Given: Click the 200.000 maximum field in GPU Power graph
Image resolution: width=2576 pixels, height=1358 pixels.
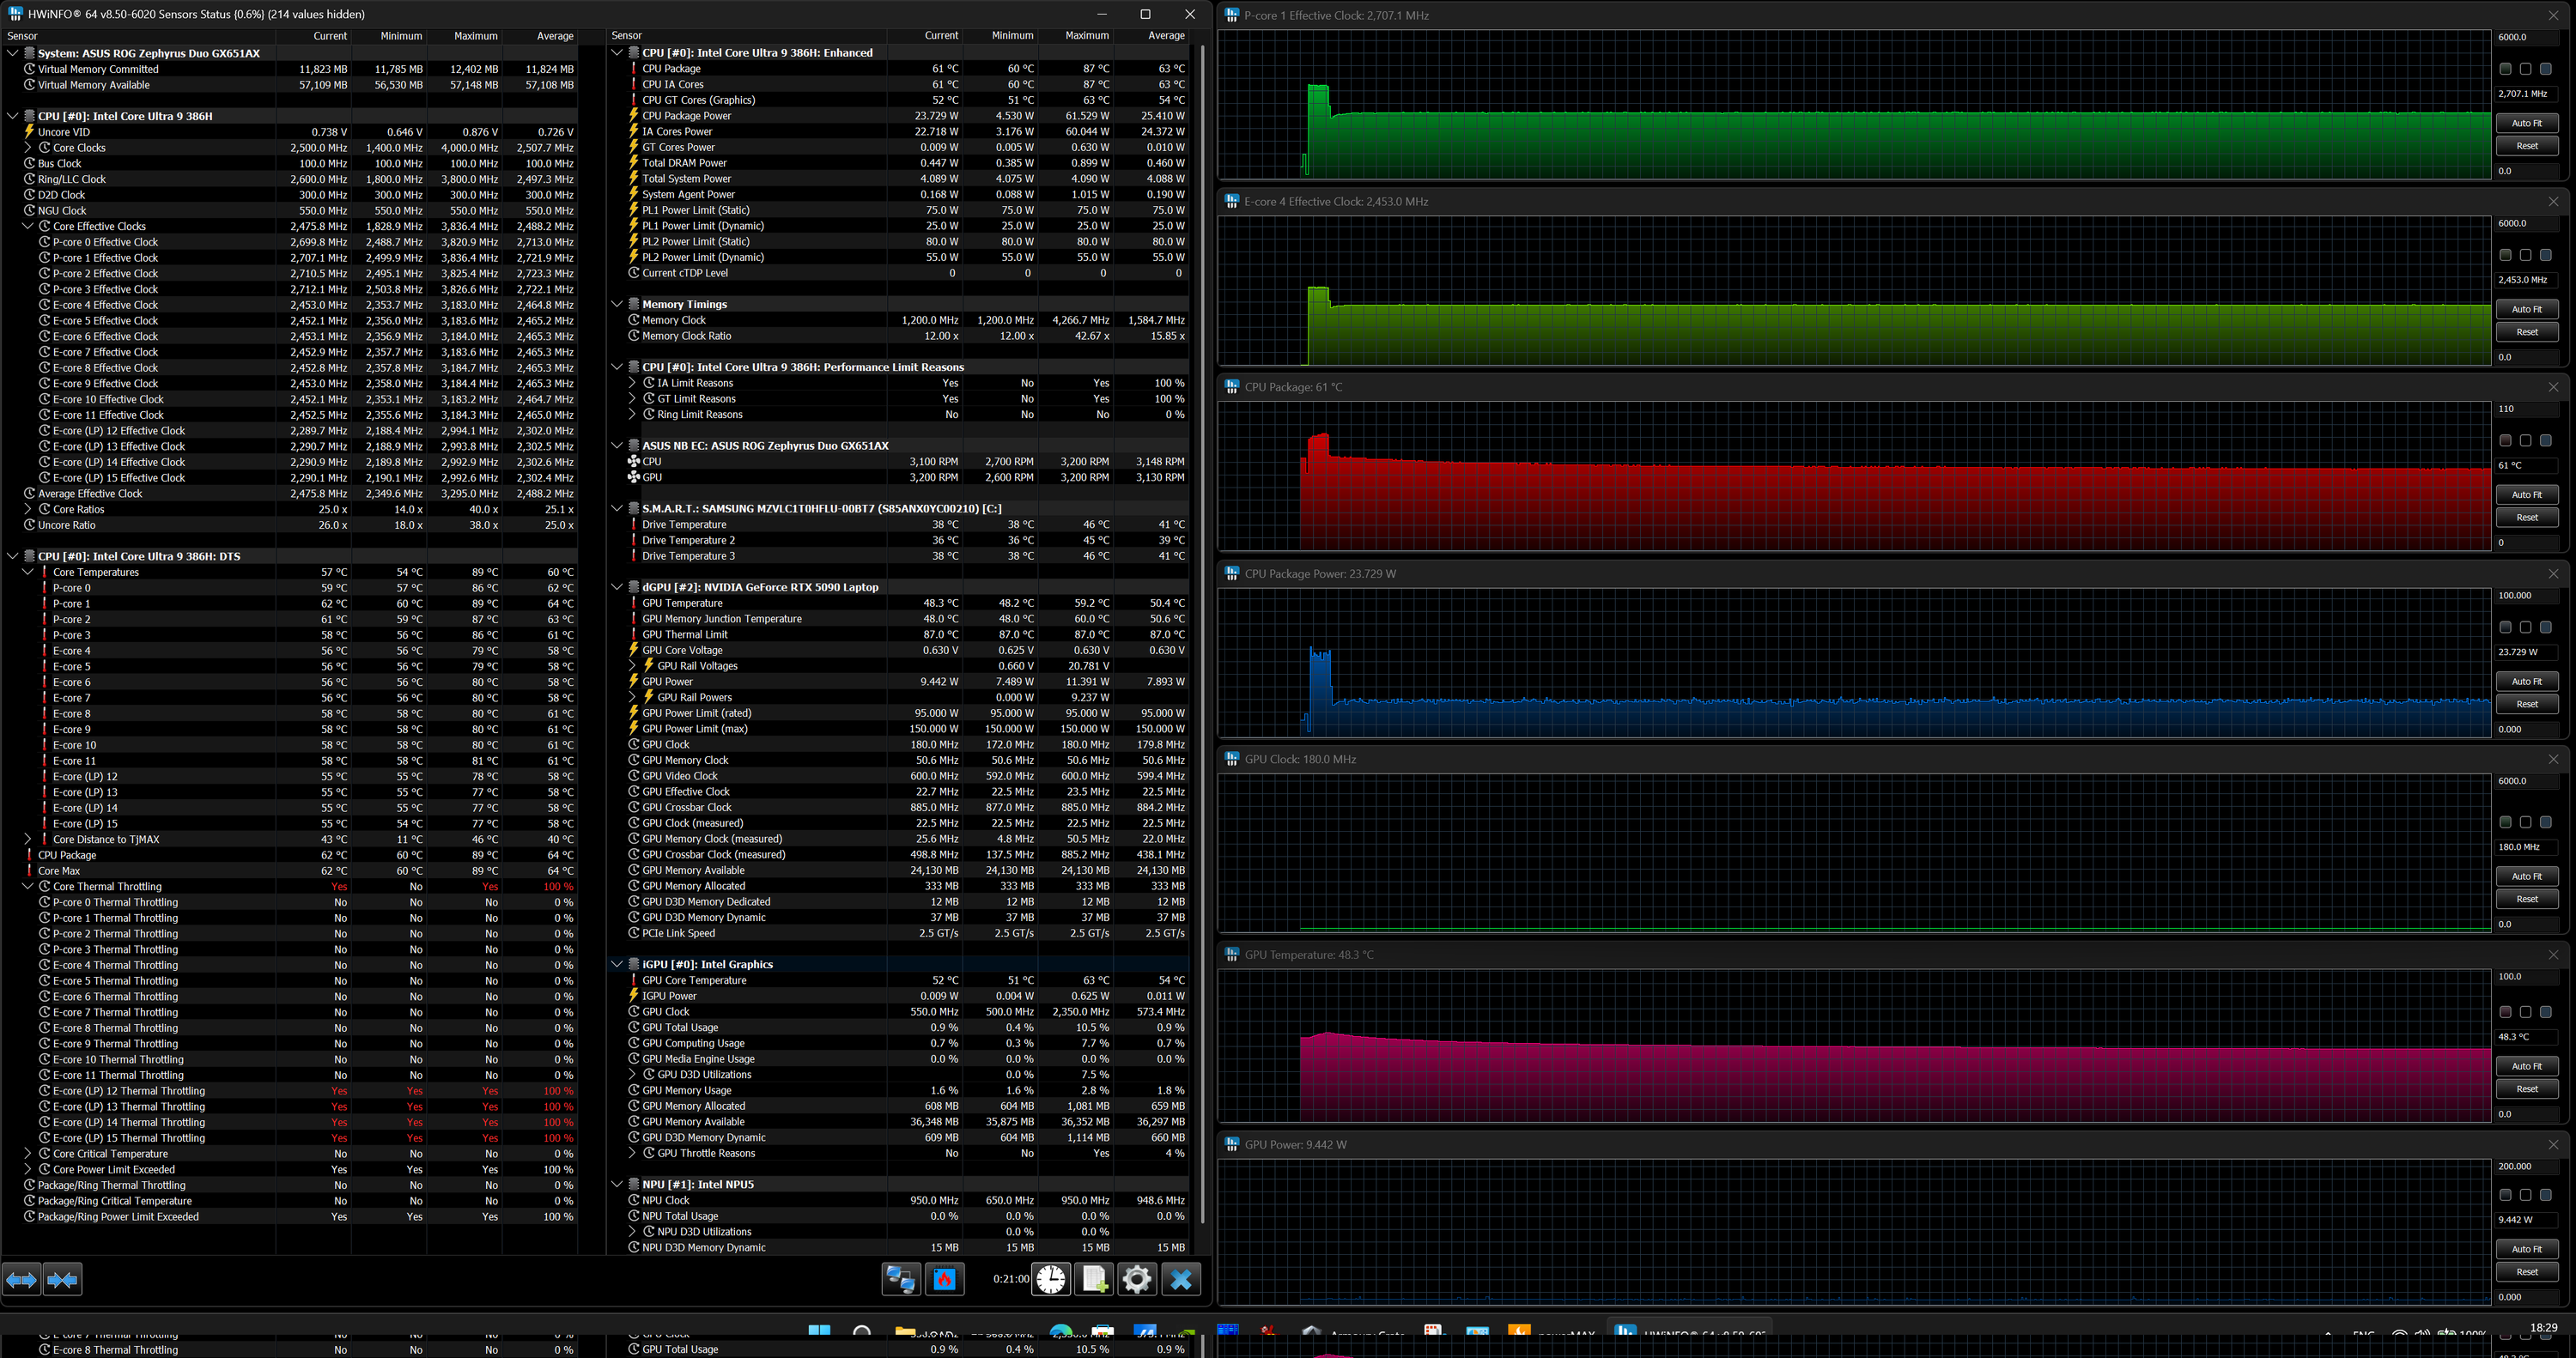Looking at the screenshot, I should (2526, 1166).
